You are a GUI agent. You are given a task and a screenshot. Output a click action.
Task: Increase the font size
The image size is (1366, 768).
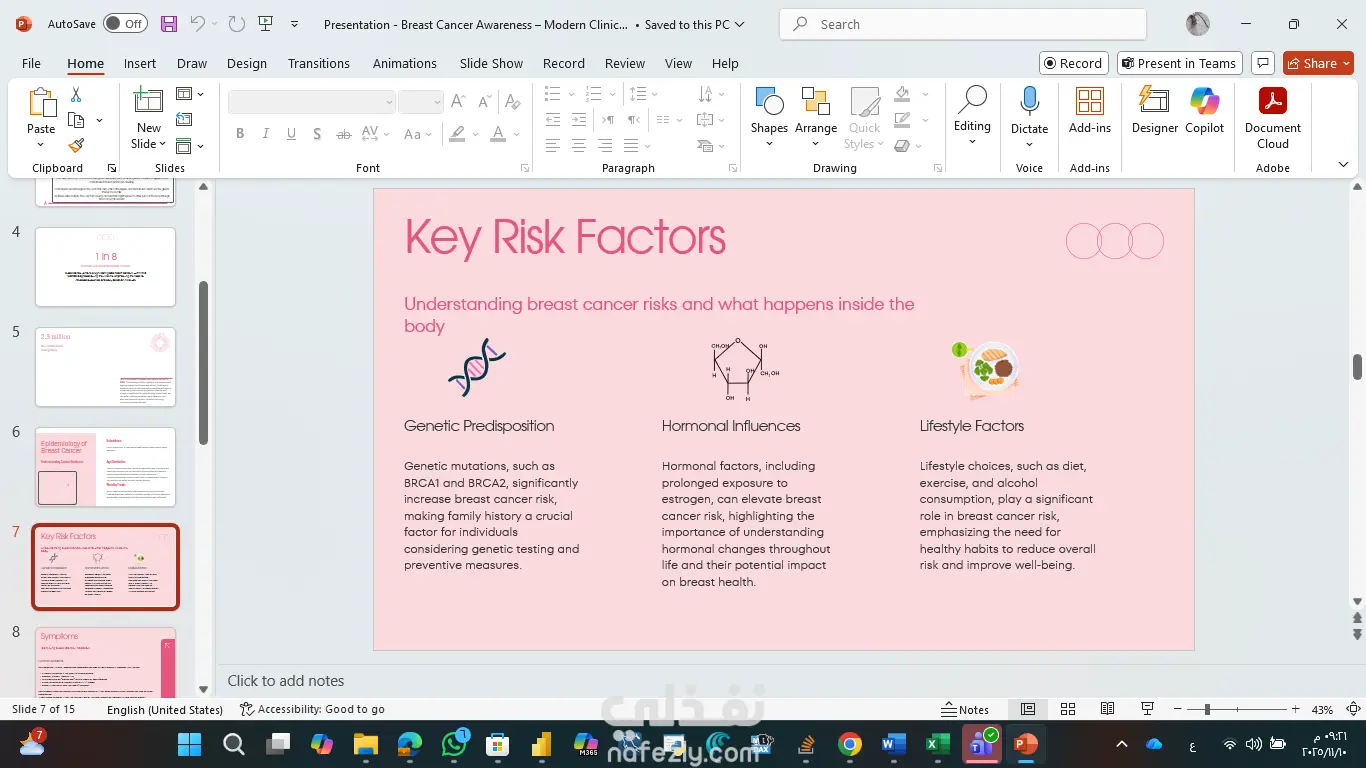click(458, 101)
